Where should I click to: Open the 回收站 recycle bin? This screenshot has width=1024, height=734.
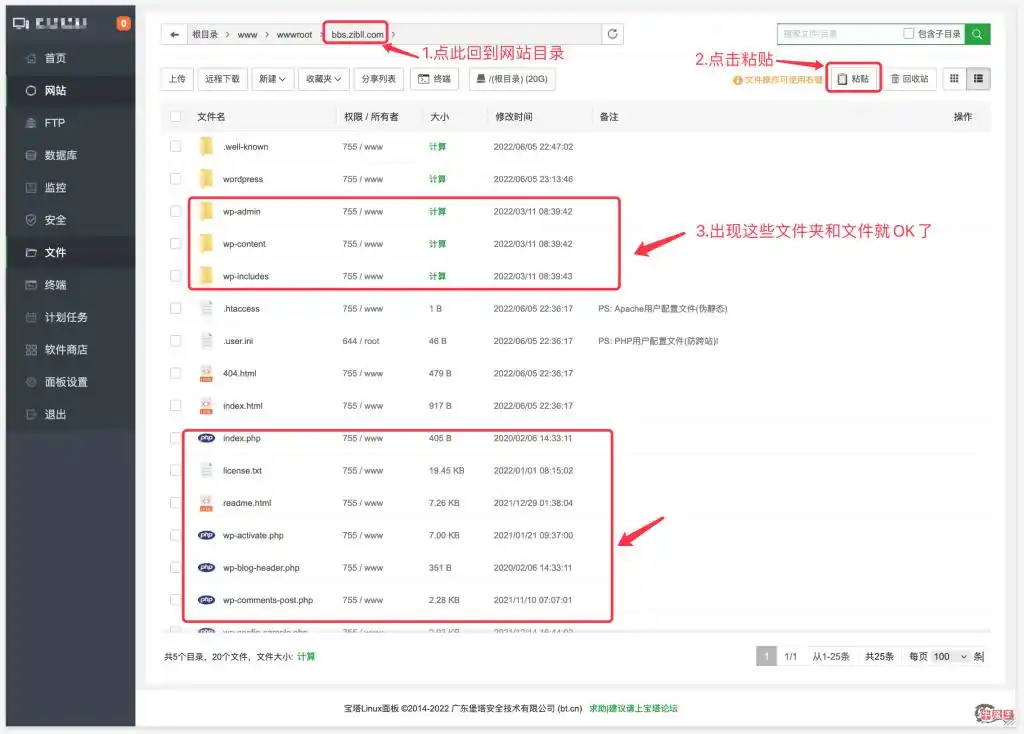tap(909, 78)
